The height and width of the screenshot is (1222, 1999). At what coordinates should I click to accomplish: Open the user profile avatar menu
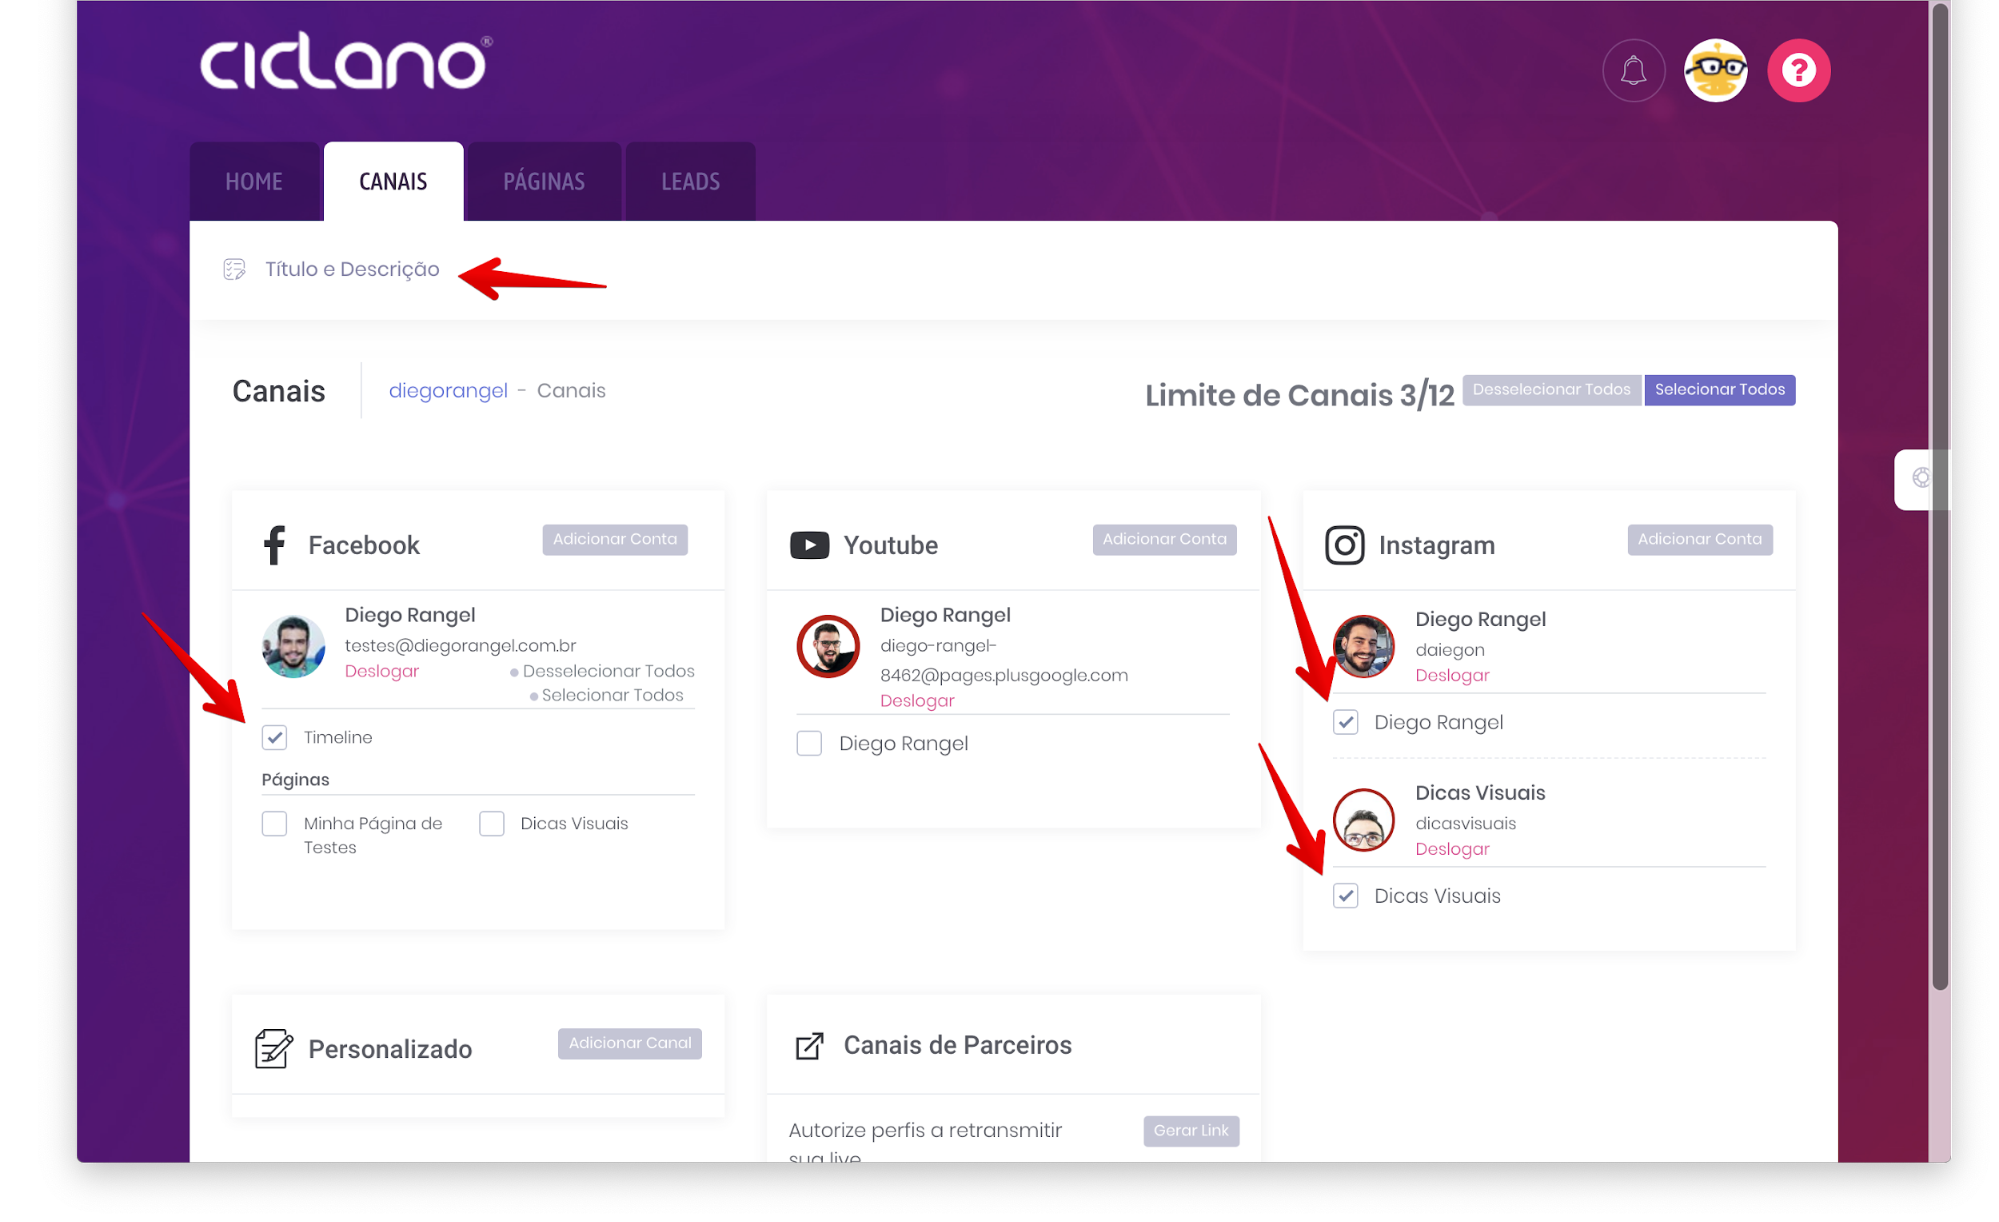coord(1715,71)
